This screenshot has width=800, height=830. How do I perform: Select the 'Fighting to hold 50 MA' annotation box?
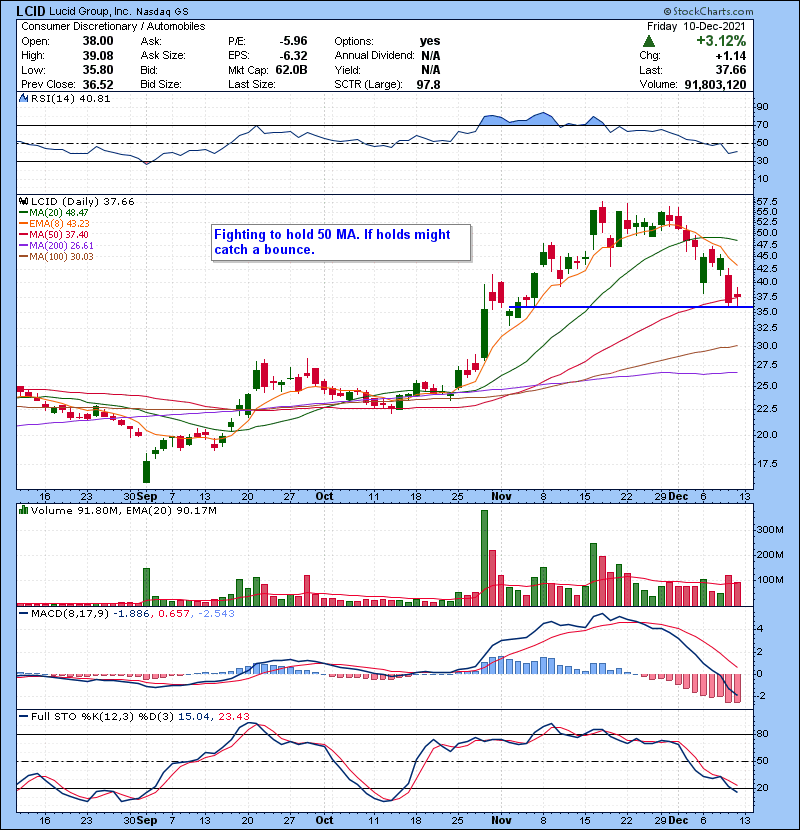[341, 242]
